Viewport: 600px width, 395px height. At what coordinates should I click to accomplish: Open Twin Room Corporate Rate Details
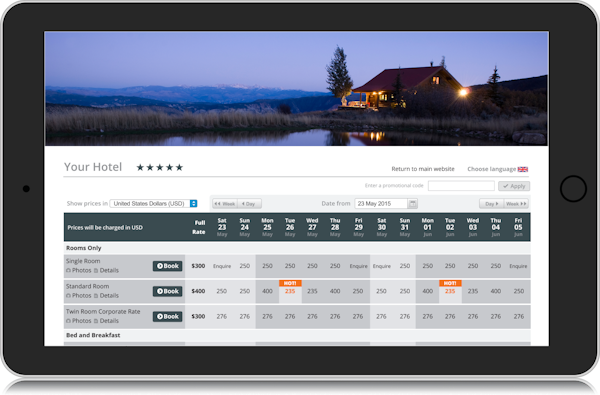[106, 321]
